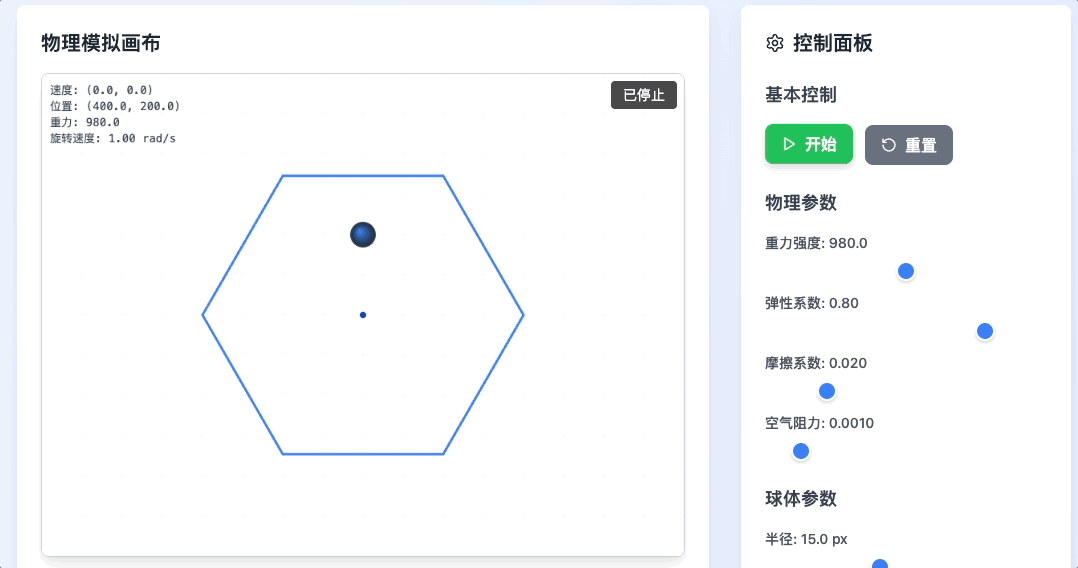Start the simulation with 开始 button
This screenshot has height=568, width=1078.
808,144
